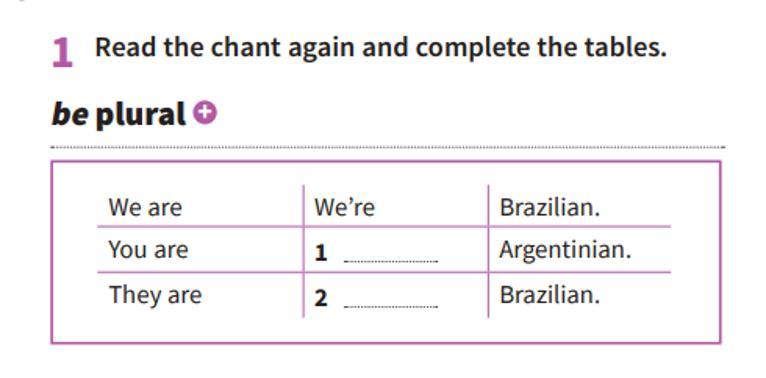Click the bold number 1 in table
The height and width of the screenshot is (378, 766).
(x=320, y=253)
